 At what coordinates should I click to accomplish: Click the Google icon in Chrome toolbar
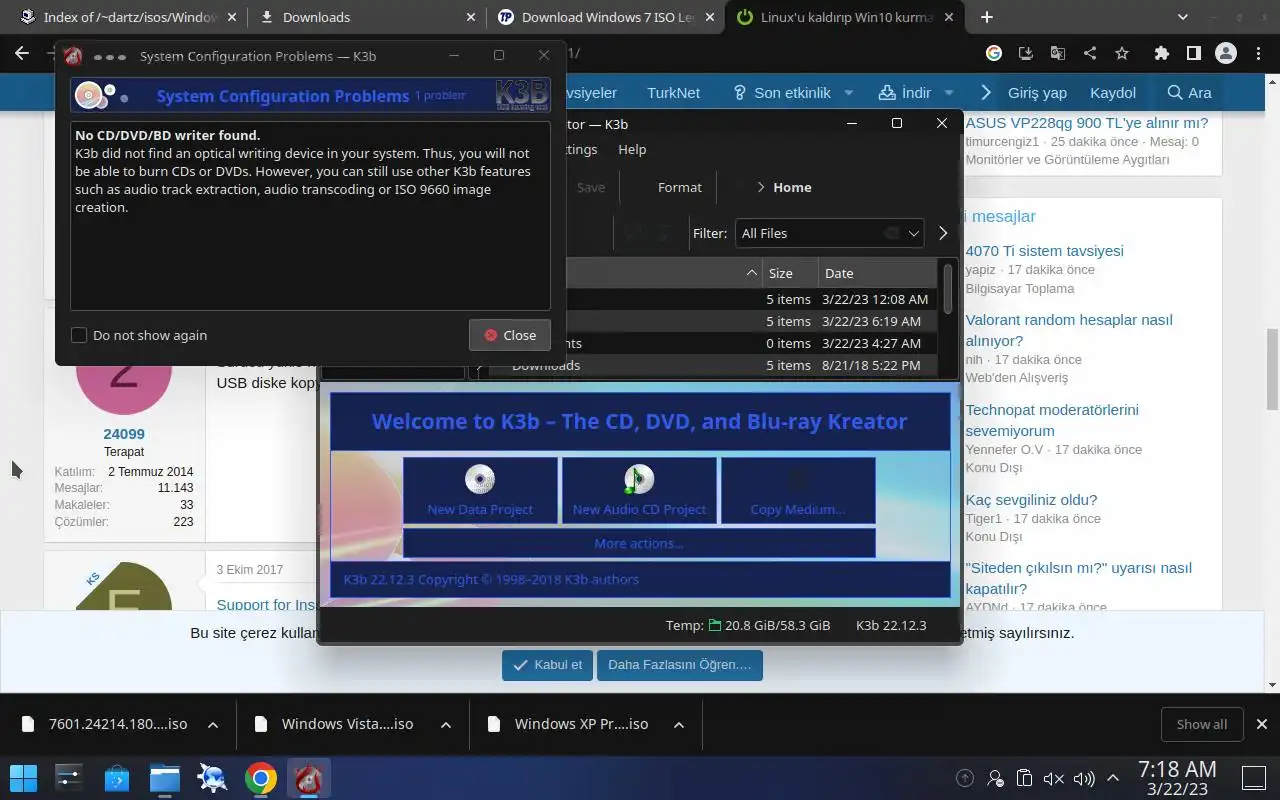pyautogui.click(x=993, y=53)
